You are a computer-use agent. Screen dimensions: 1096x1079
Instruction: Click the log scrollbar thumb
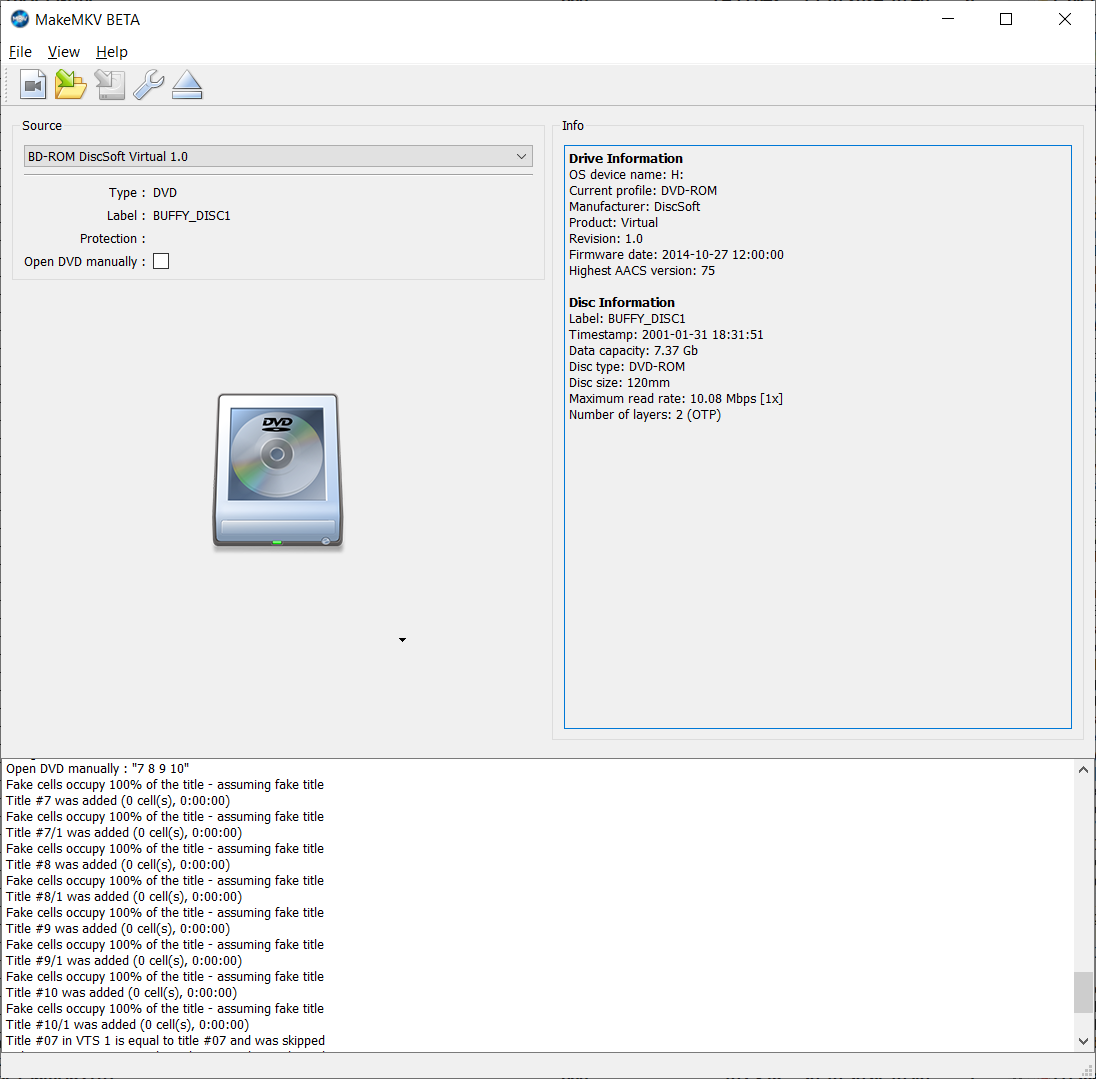(1083, 992)
